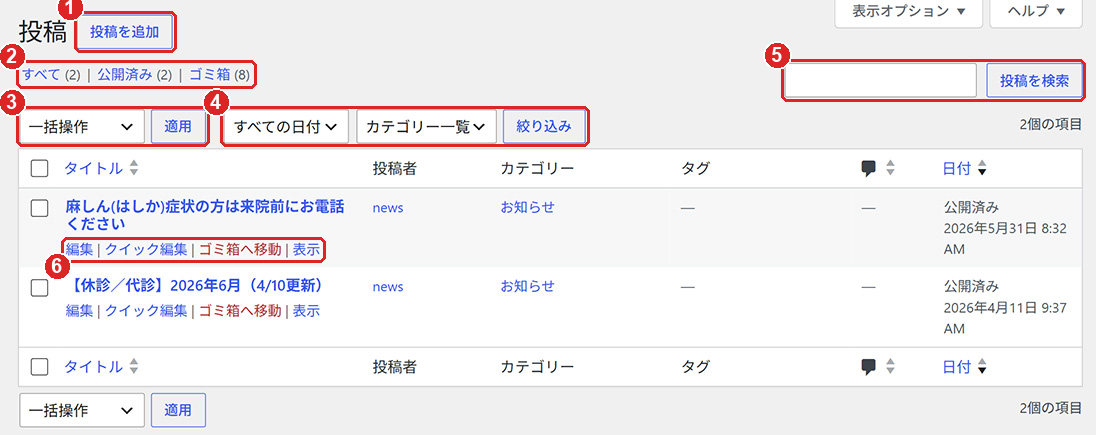Click sort arrows beside footer 日付 column
The image size is (1096, 435).
tap(982, 366)
